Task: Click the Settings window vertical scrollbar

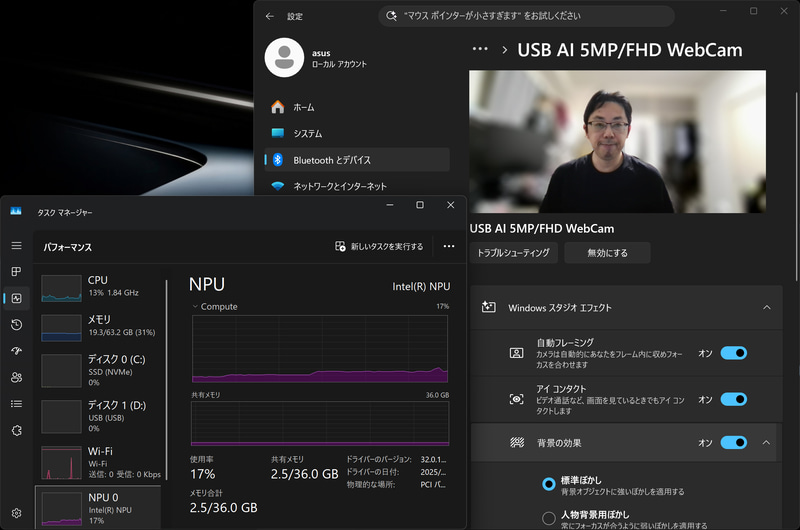Action: click(x=796, y=186)
